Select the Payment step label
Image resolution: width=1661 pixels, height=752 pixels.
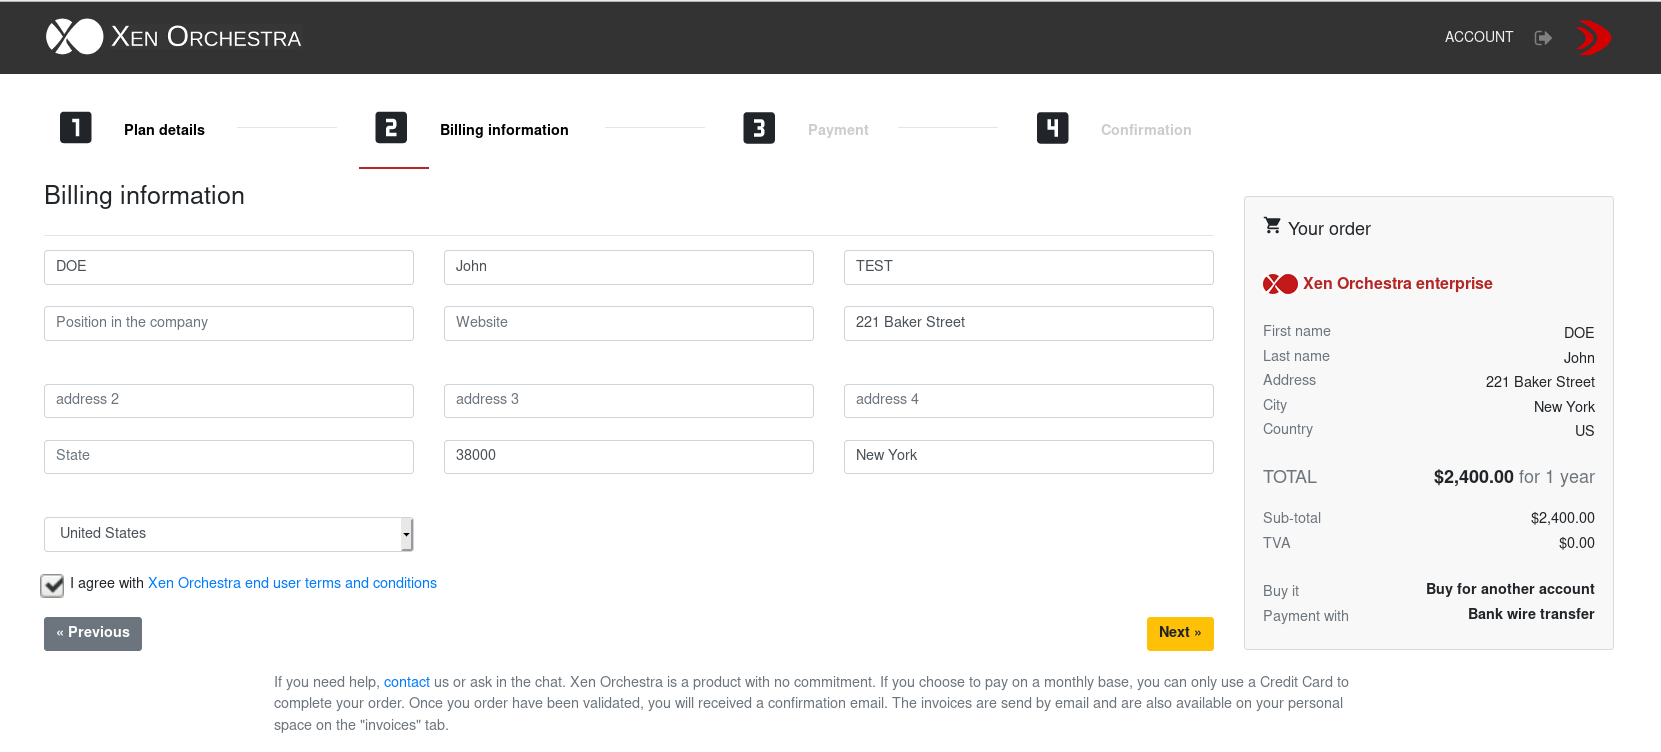838,130
